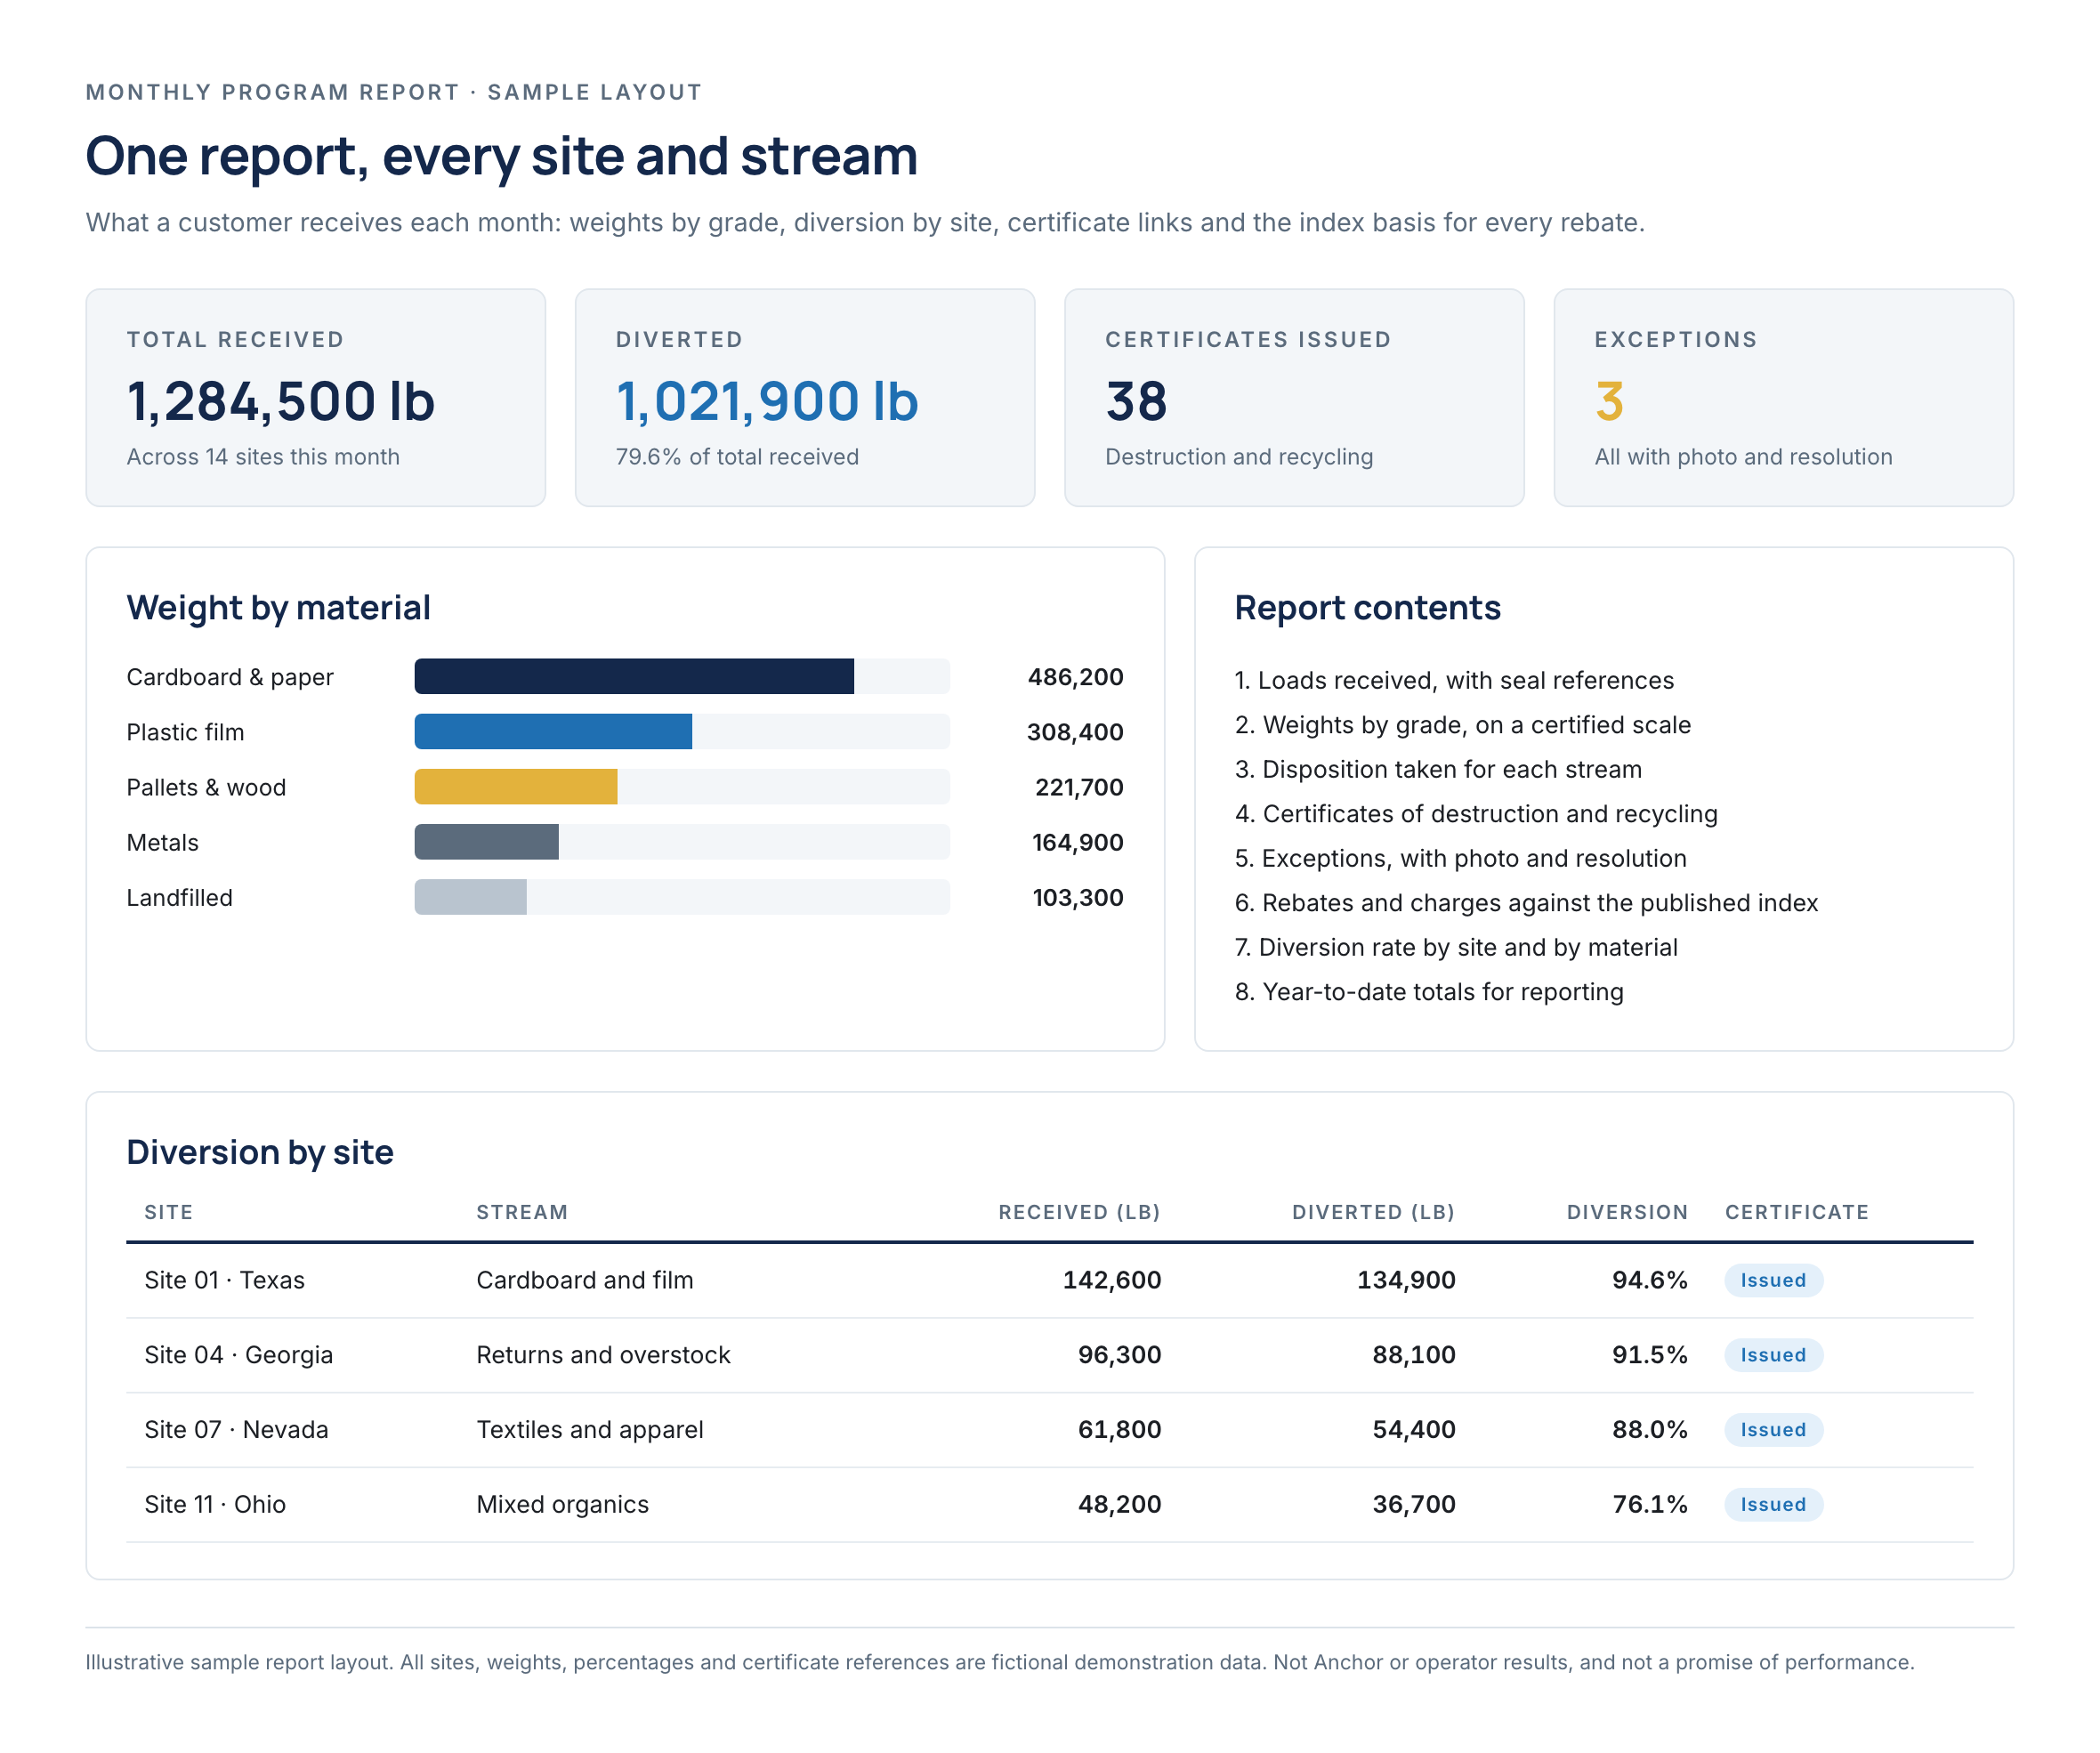Image resolution: width=2100 pixels, height=1753 pixels.
Task: Click the Issued badge for Site 07 Nevada
Action: [x=1773, y=1430]
